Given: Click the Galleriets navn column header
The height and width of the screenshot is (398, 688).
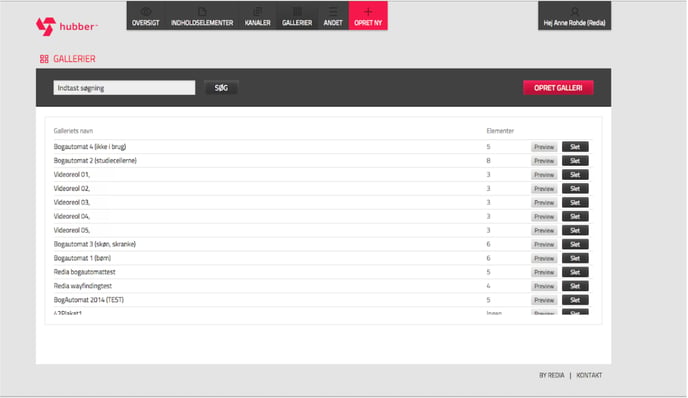Looking at the screenshot, I should (73, 131).
